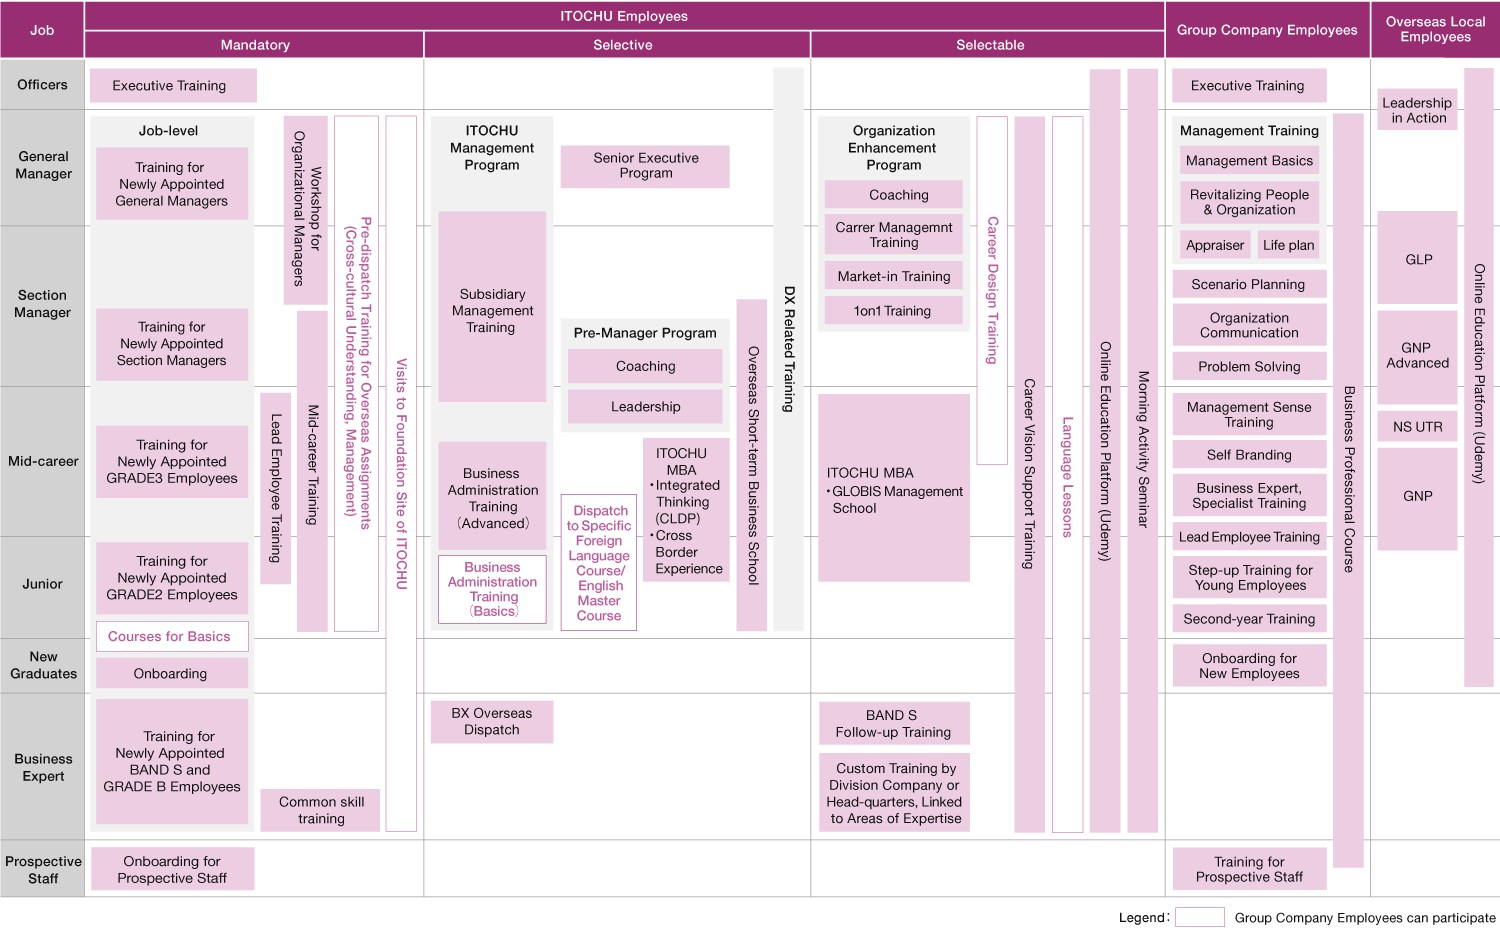Select Dispatch to Specific Foreign Language Course box
The width and height of the screenshot is (1500, 931).
click(599, 563)
